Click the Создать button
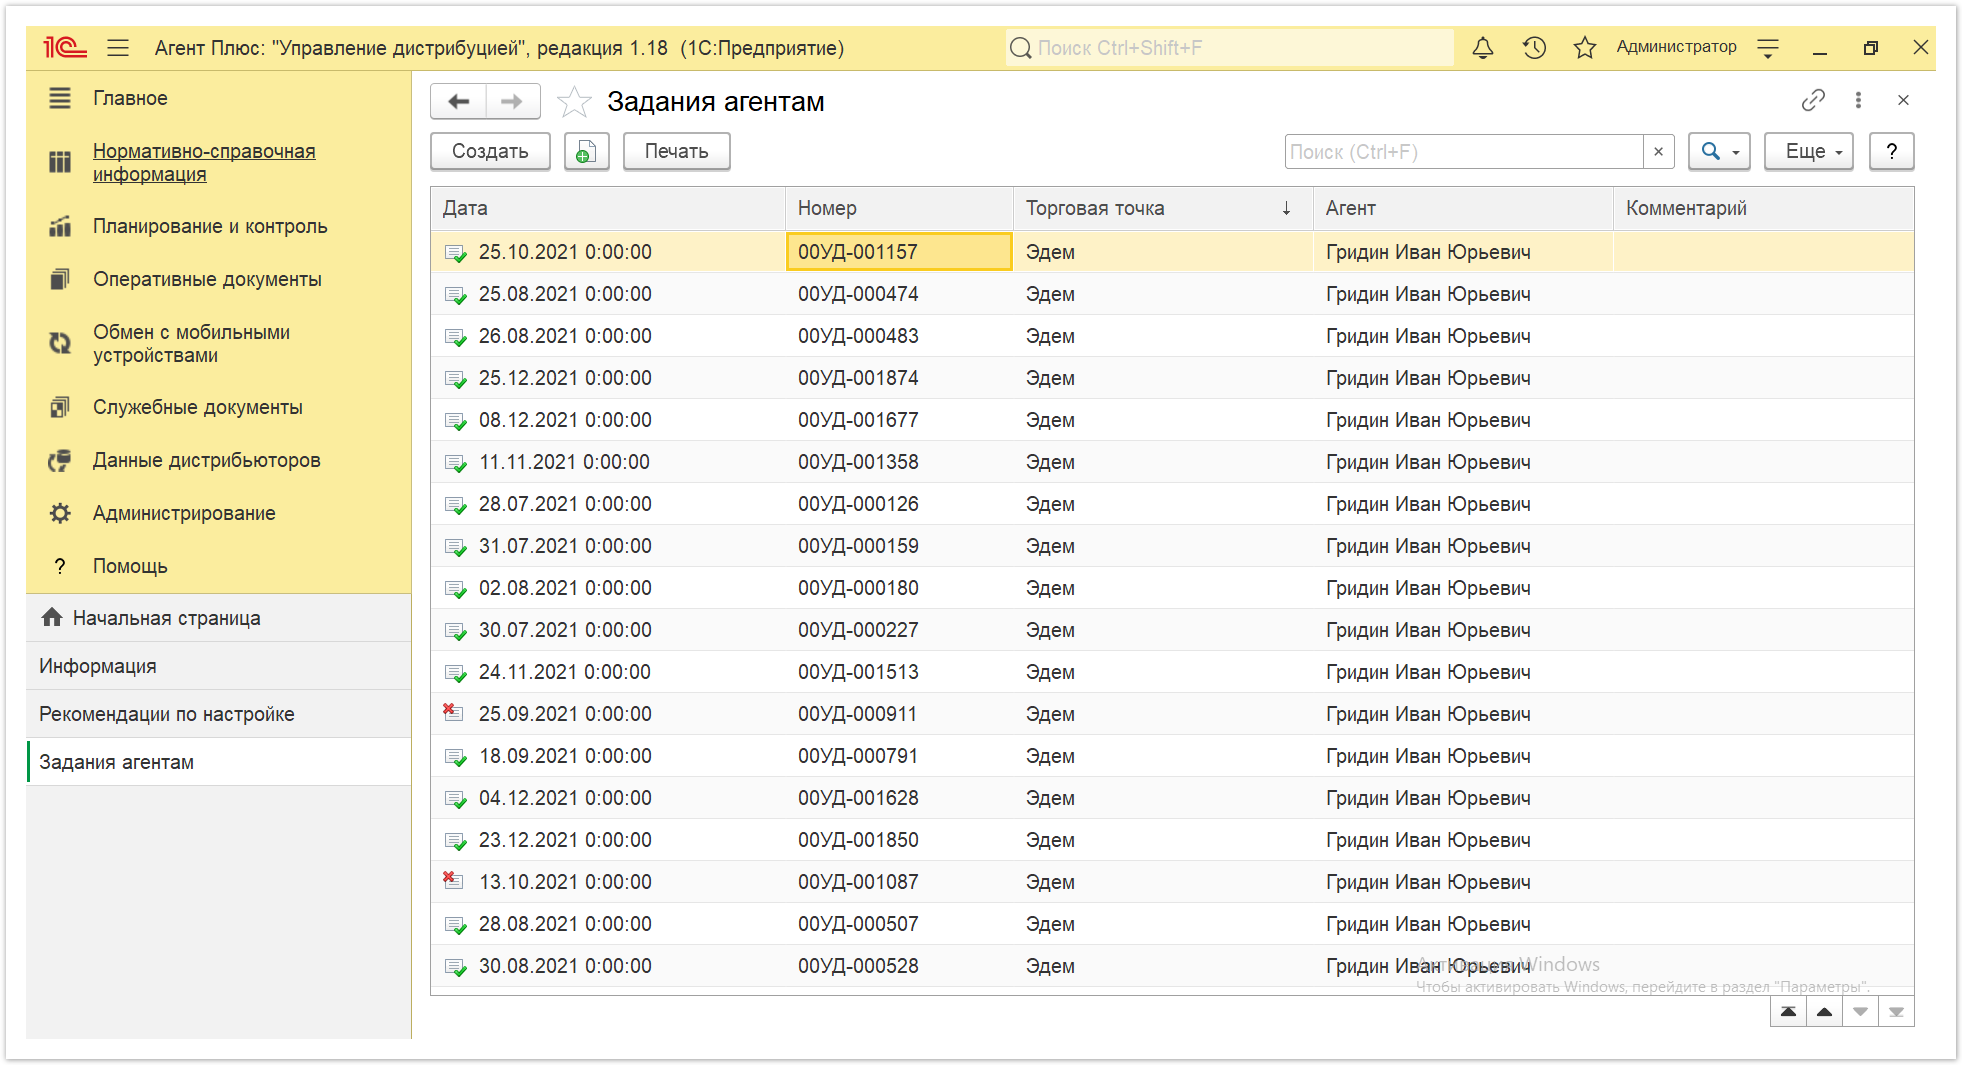Screen dimensions: 1962x1065 pyautogui.click(x=490, y=151)
